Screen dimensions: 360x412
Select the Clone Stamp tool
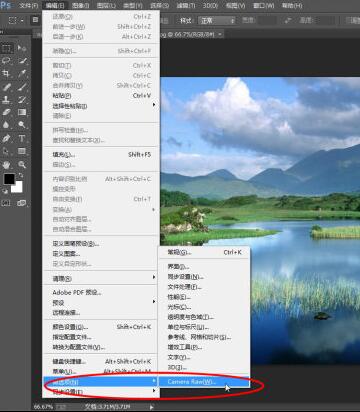[x=7, y=100]
